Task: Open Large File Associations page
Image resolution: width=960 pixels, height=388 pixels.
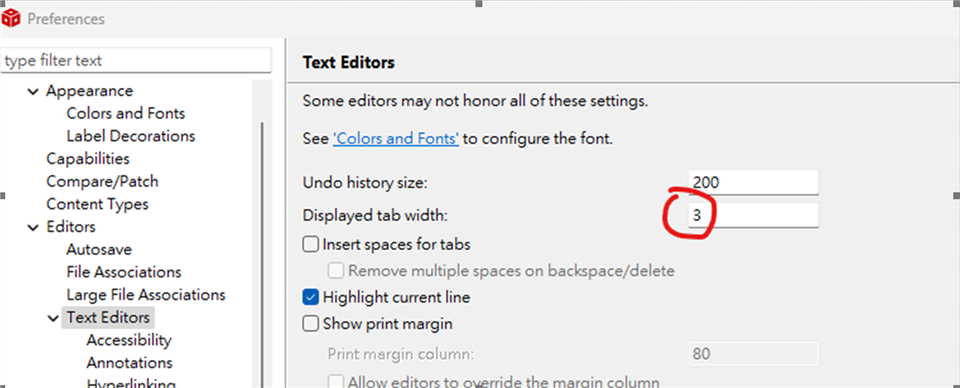Action: click(x=146, y=294)
